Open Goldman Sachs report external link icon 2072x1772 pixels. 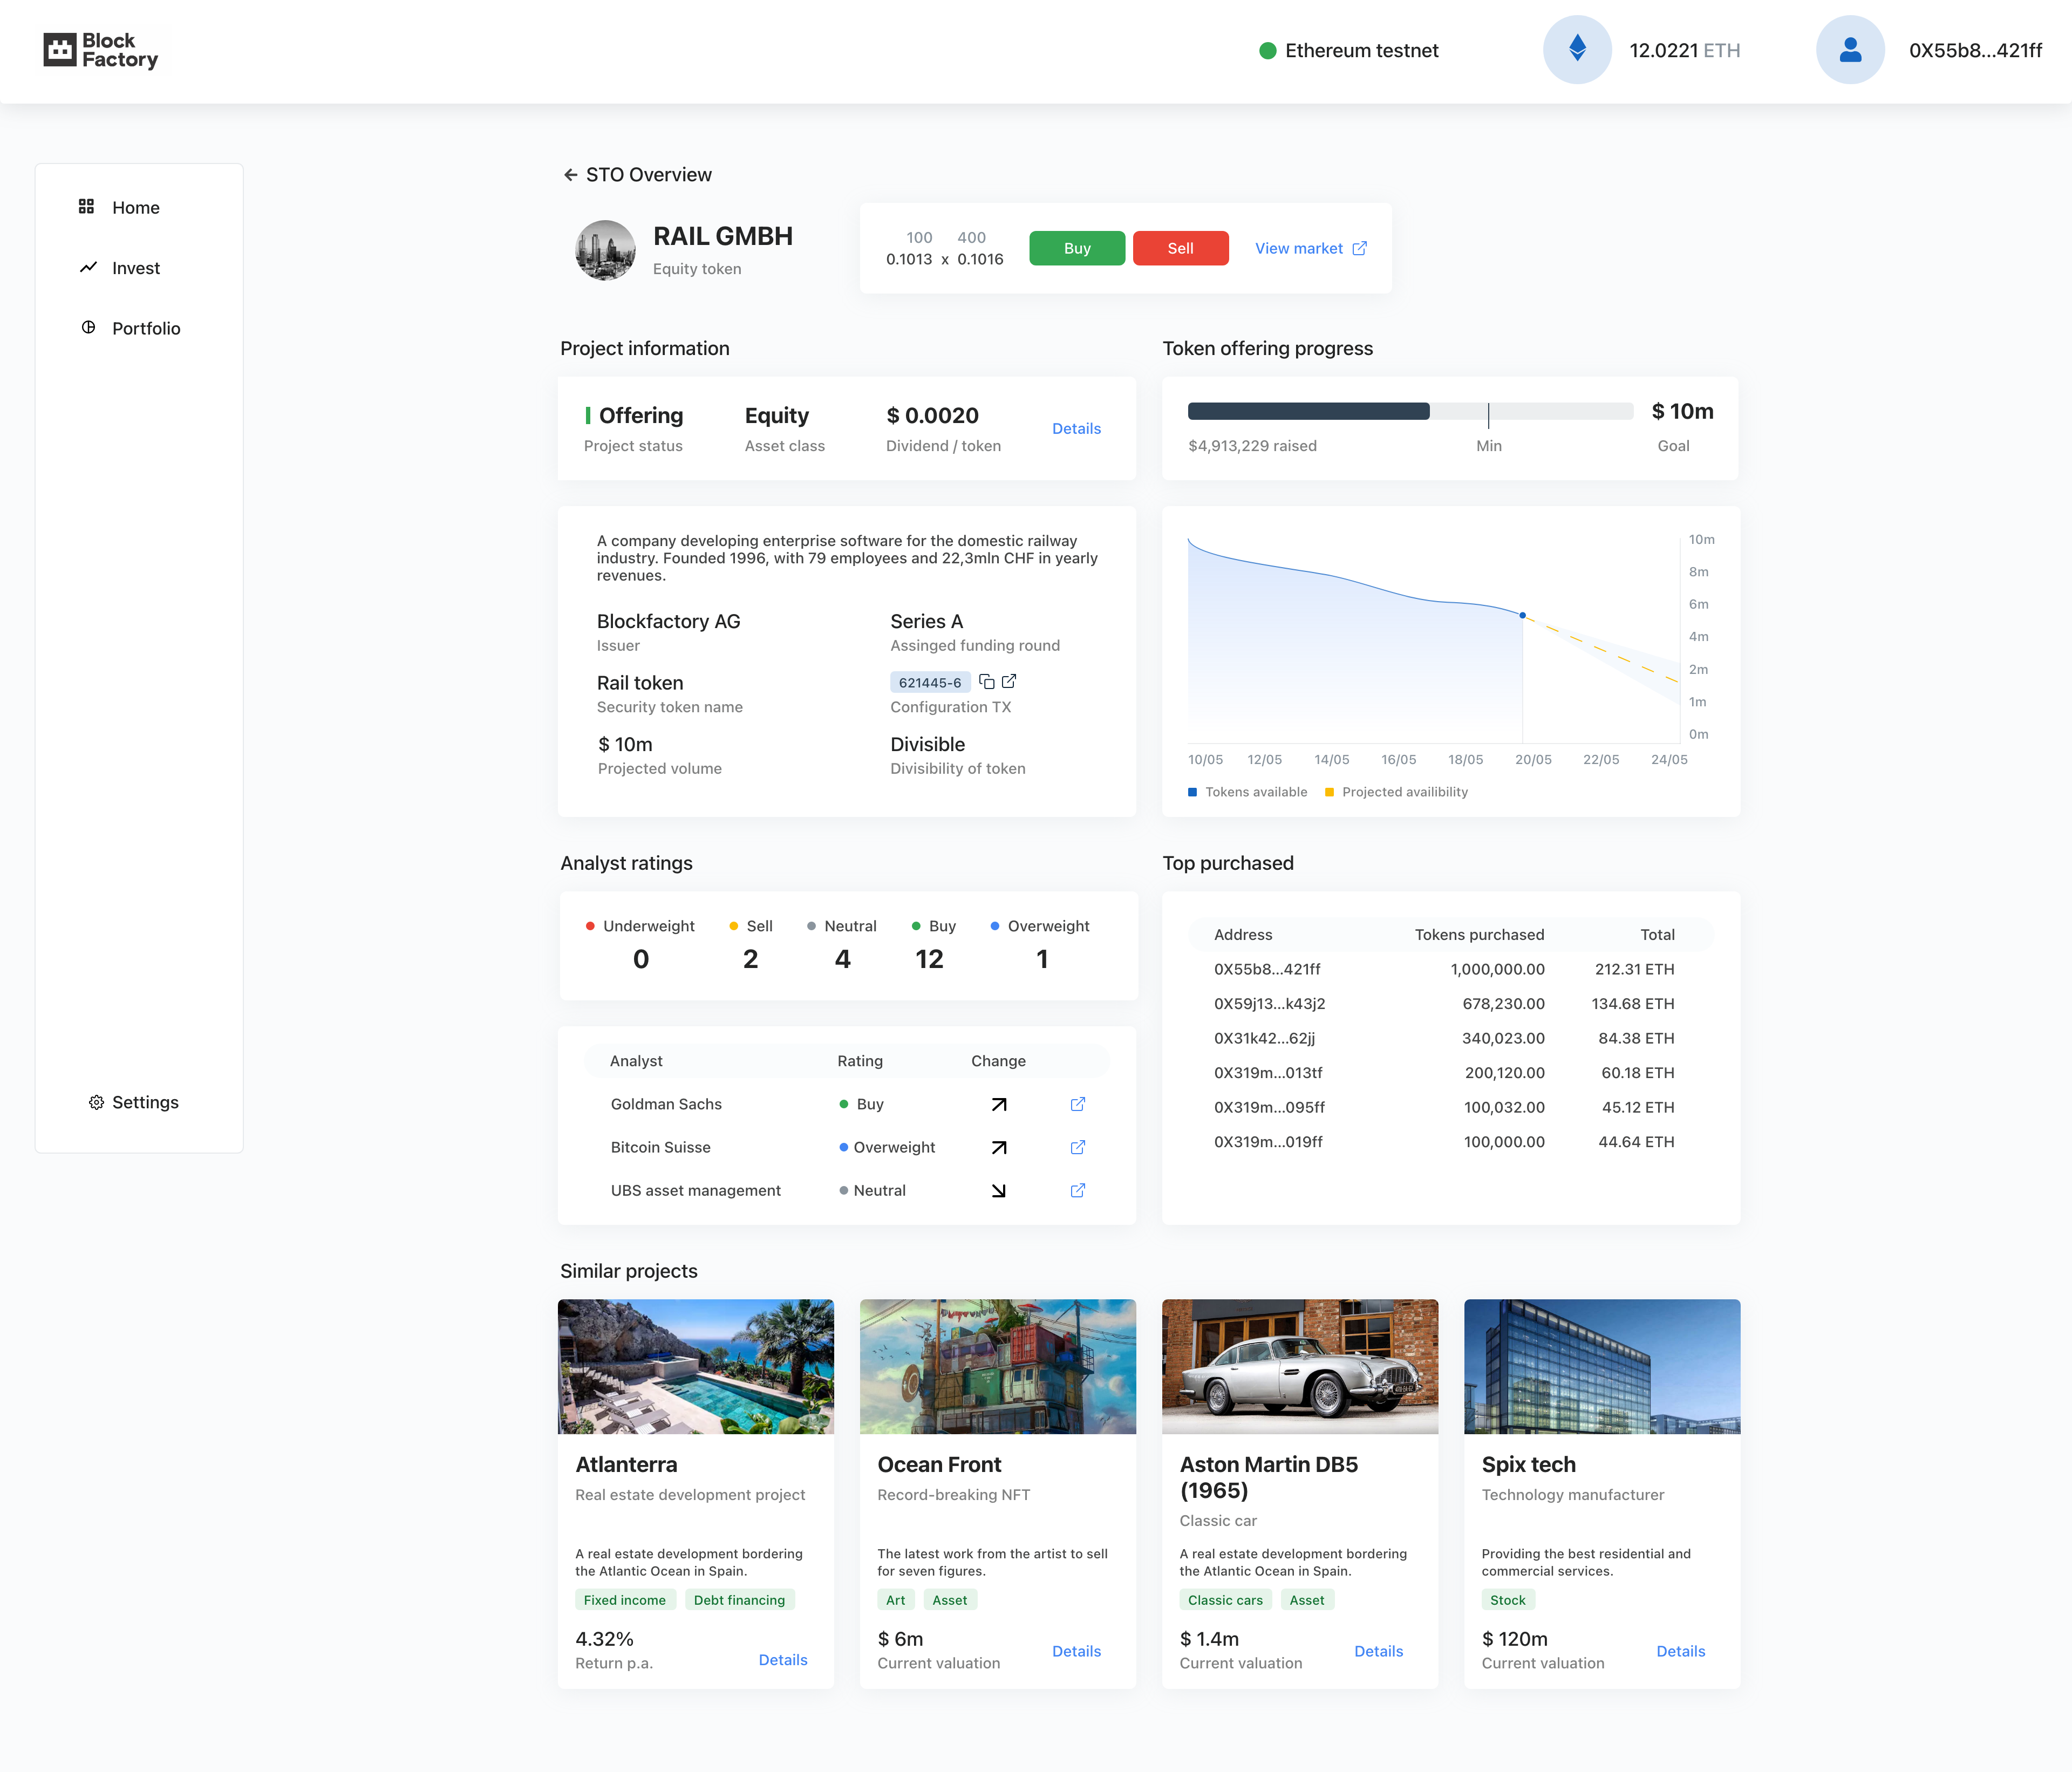point(1078,1104)
